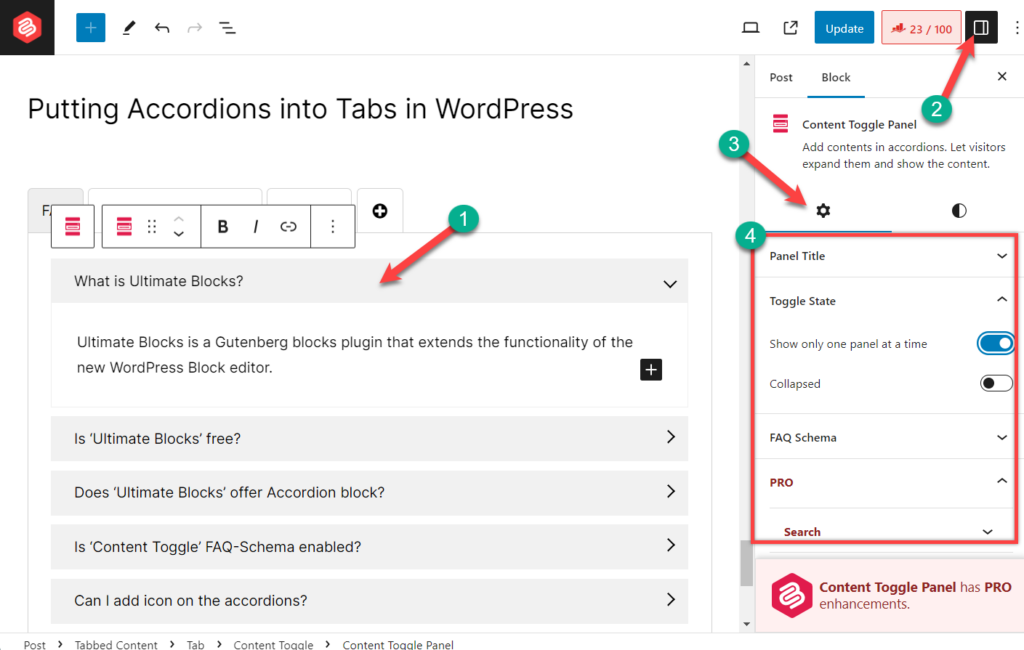Open the block inserter with the plus icon

click(90, 27)
